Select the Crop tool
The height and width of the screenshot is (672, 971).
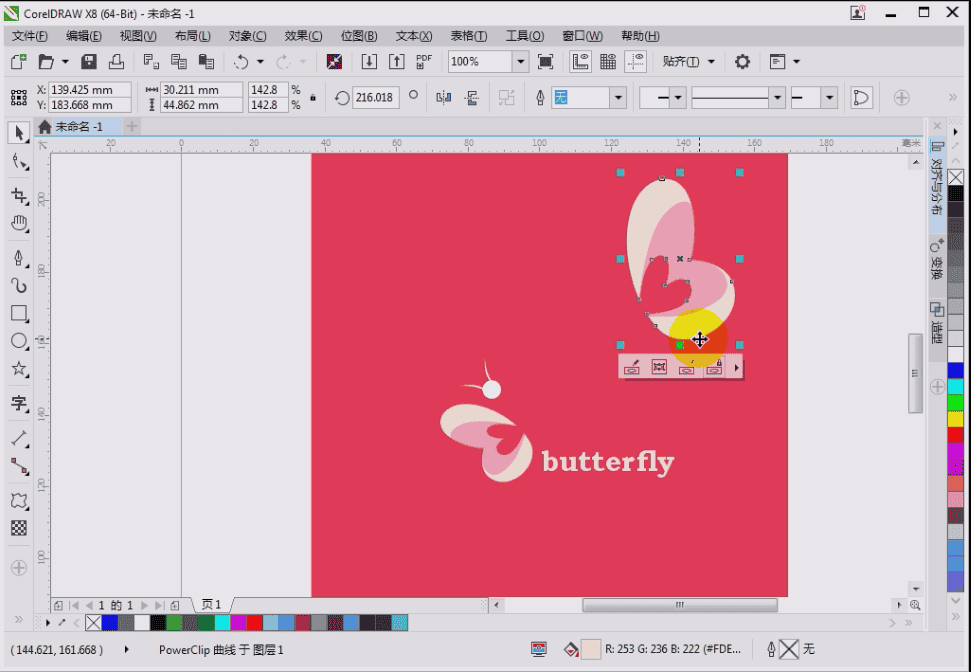(x=19, y=196)
